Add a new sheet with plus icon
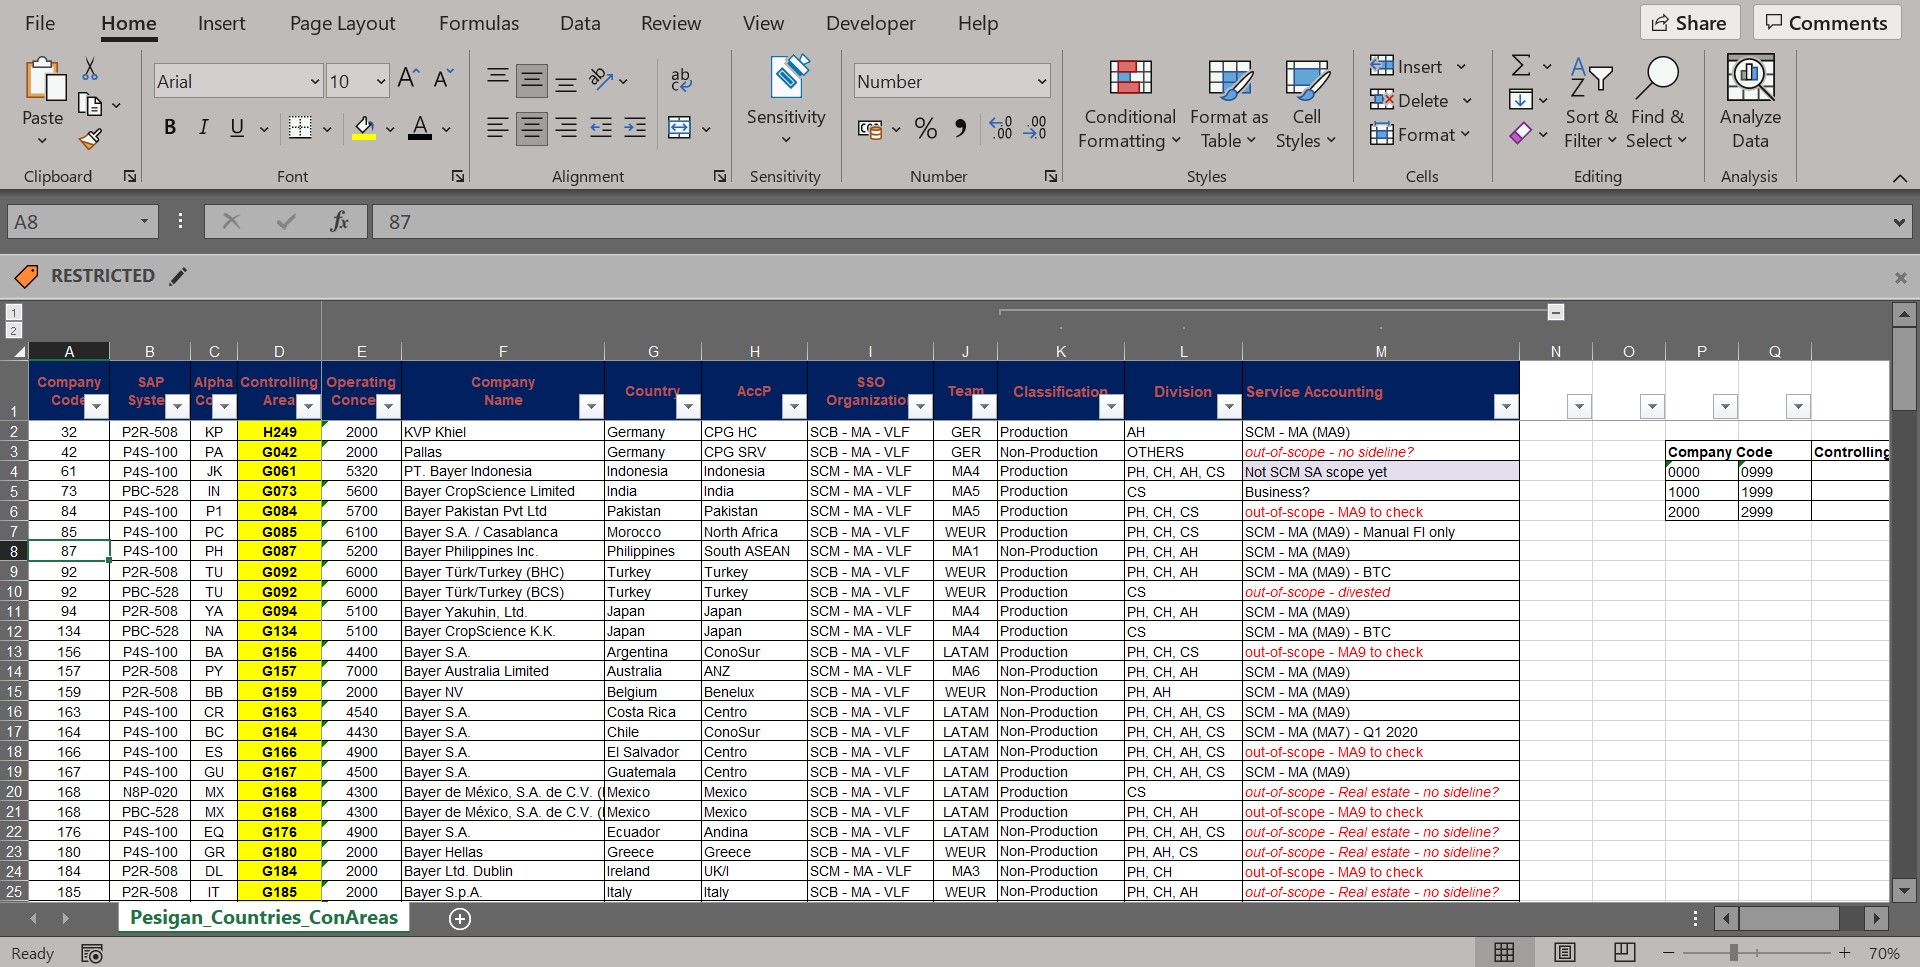1920x967 pixels. tap(460, 919)
